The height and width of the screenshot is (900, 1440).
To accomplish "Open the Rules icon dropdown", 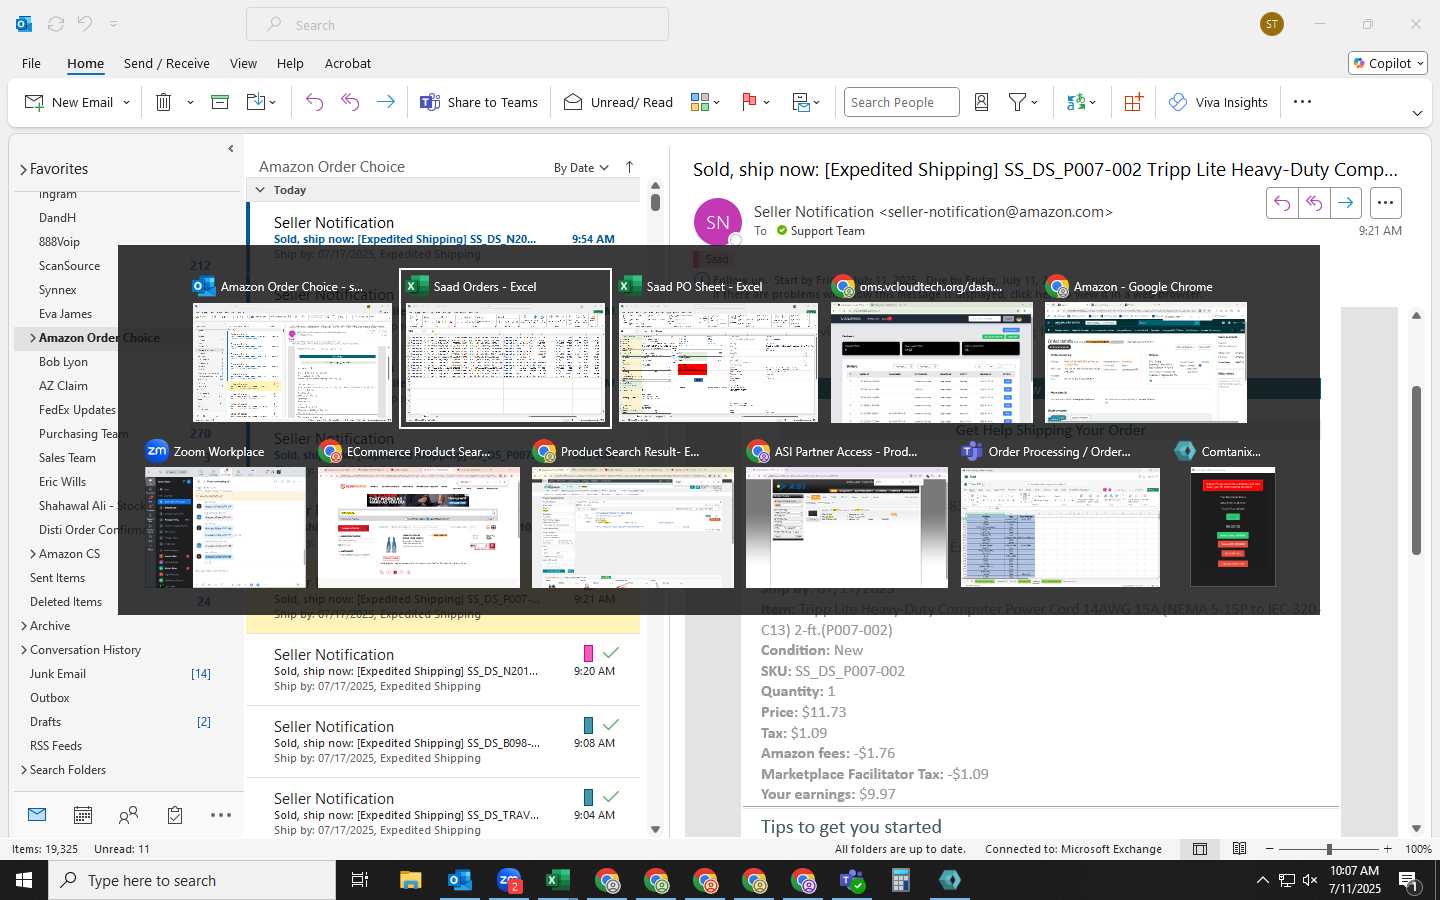I will [x=806, y=102].
